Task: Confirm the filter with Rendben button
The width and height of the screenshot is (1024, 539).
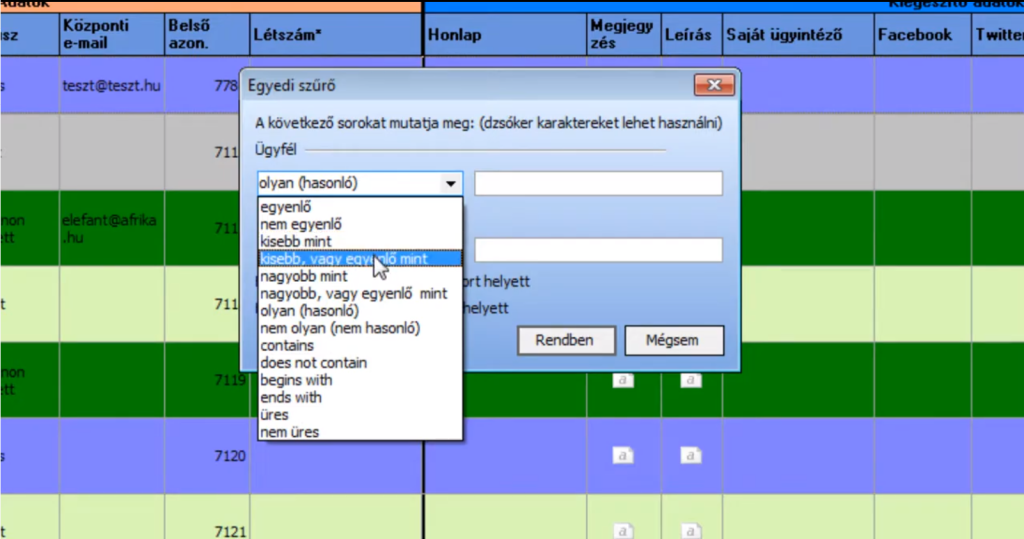Action: (565, 340)
